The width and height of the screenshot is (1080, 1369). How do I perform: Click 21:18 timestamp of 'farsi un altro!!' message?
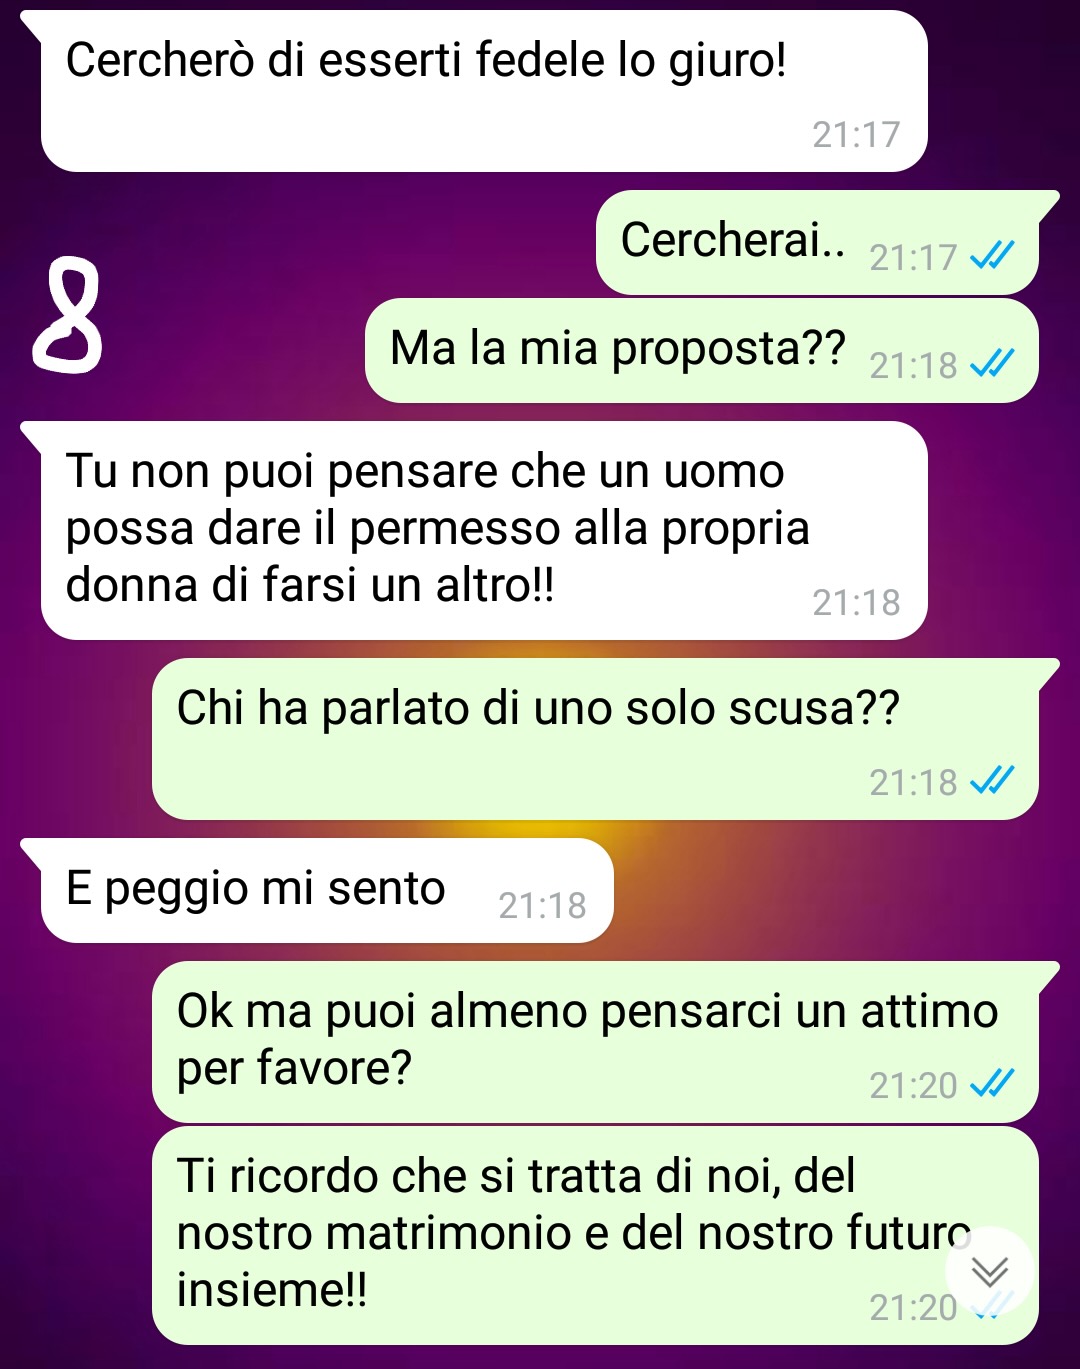click(856, 602)
